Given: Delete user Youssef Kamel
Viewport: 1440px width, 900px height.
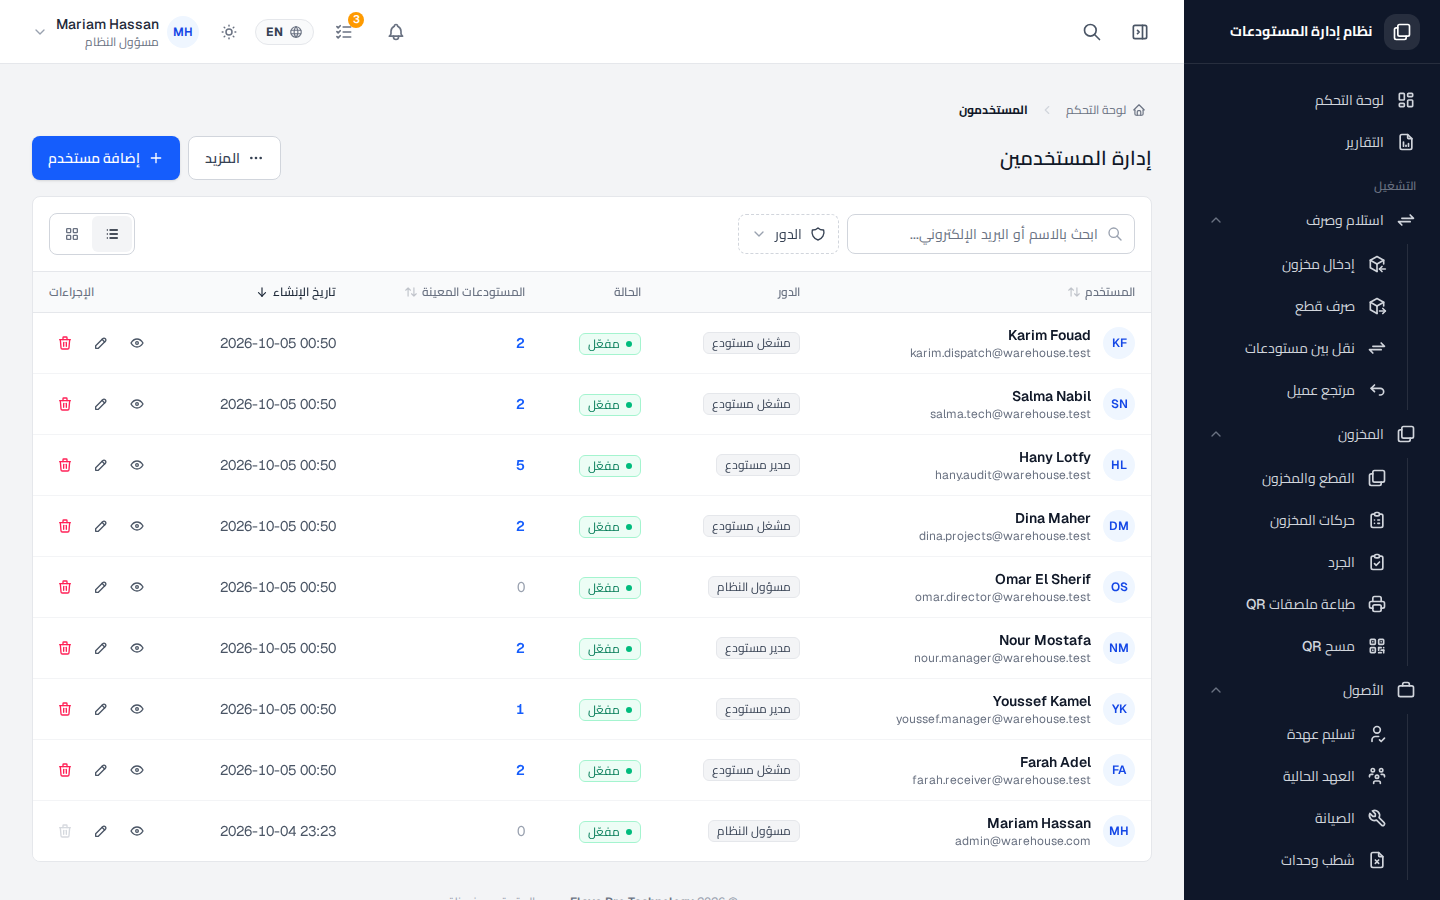Looking at the screenshot, I should (65, 709).
